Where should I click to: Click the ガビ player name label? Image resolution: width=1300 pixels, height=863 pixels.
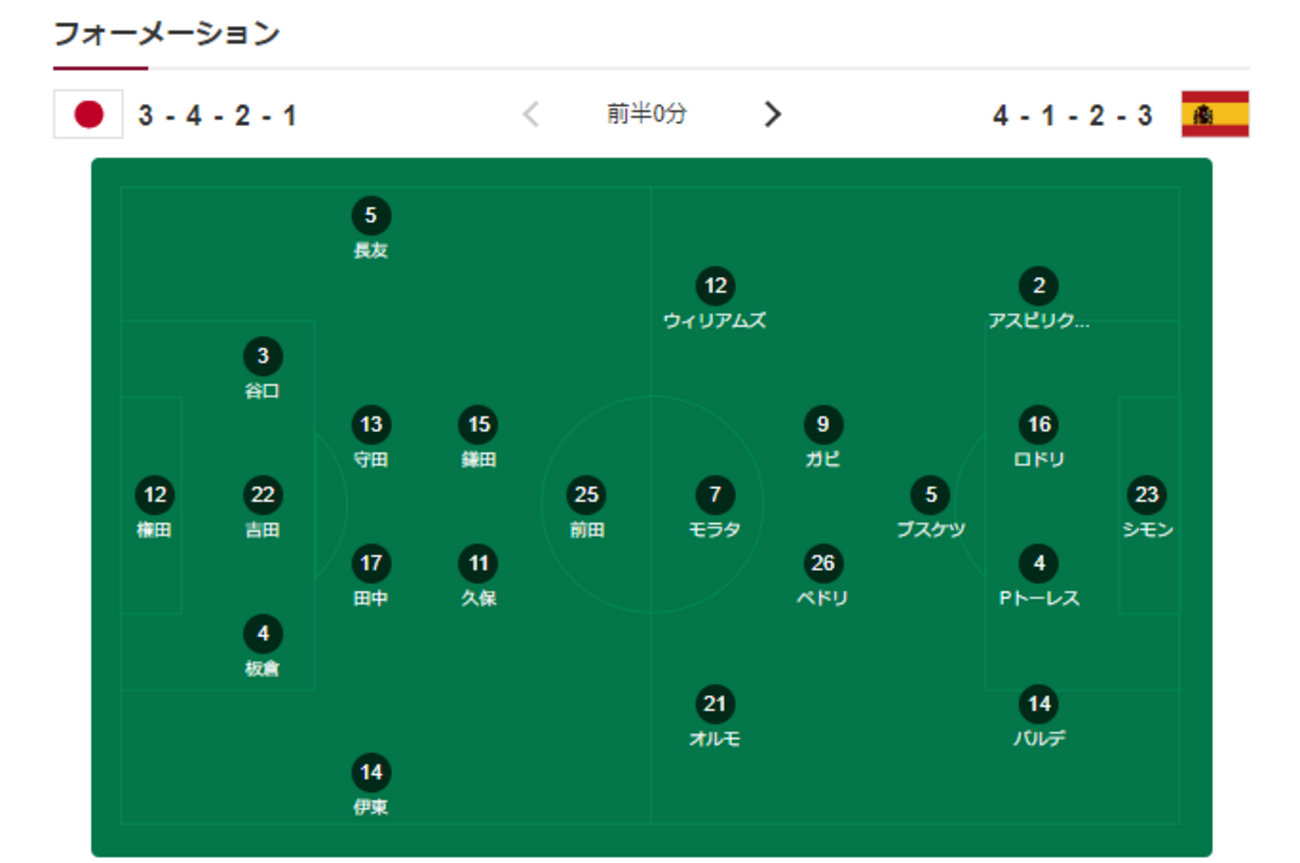[822, 460]
